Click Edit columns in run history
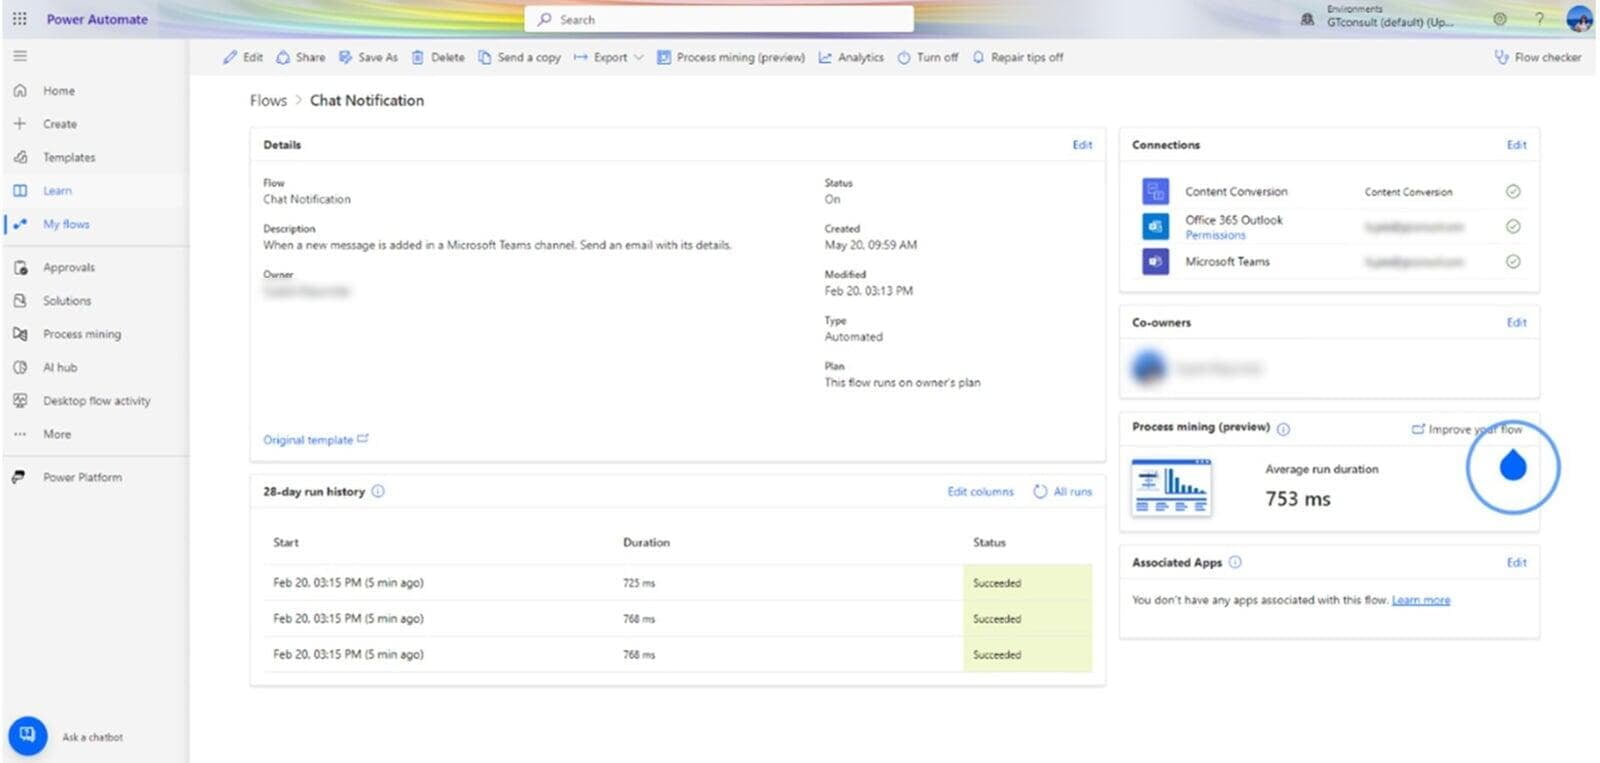1600x763 pixels. click(980, 491)
